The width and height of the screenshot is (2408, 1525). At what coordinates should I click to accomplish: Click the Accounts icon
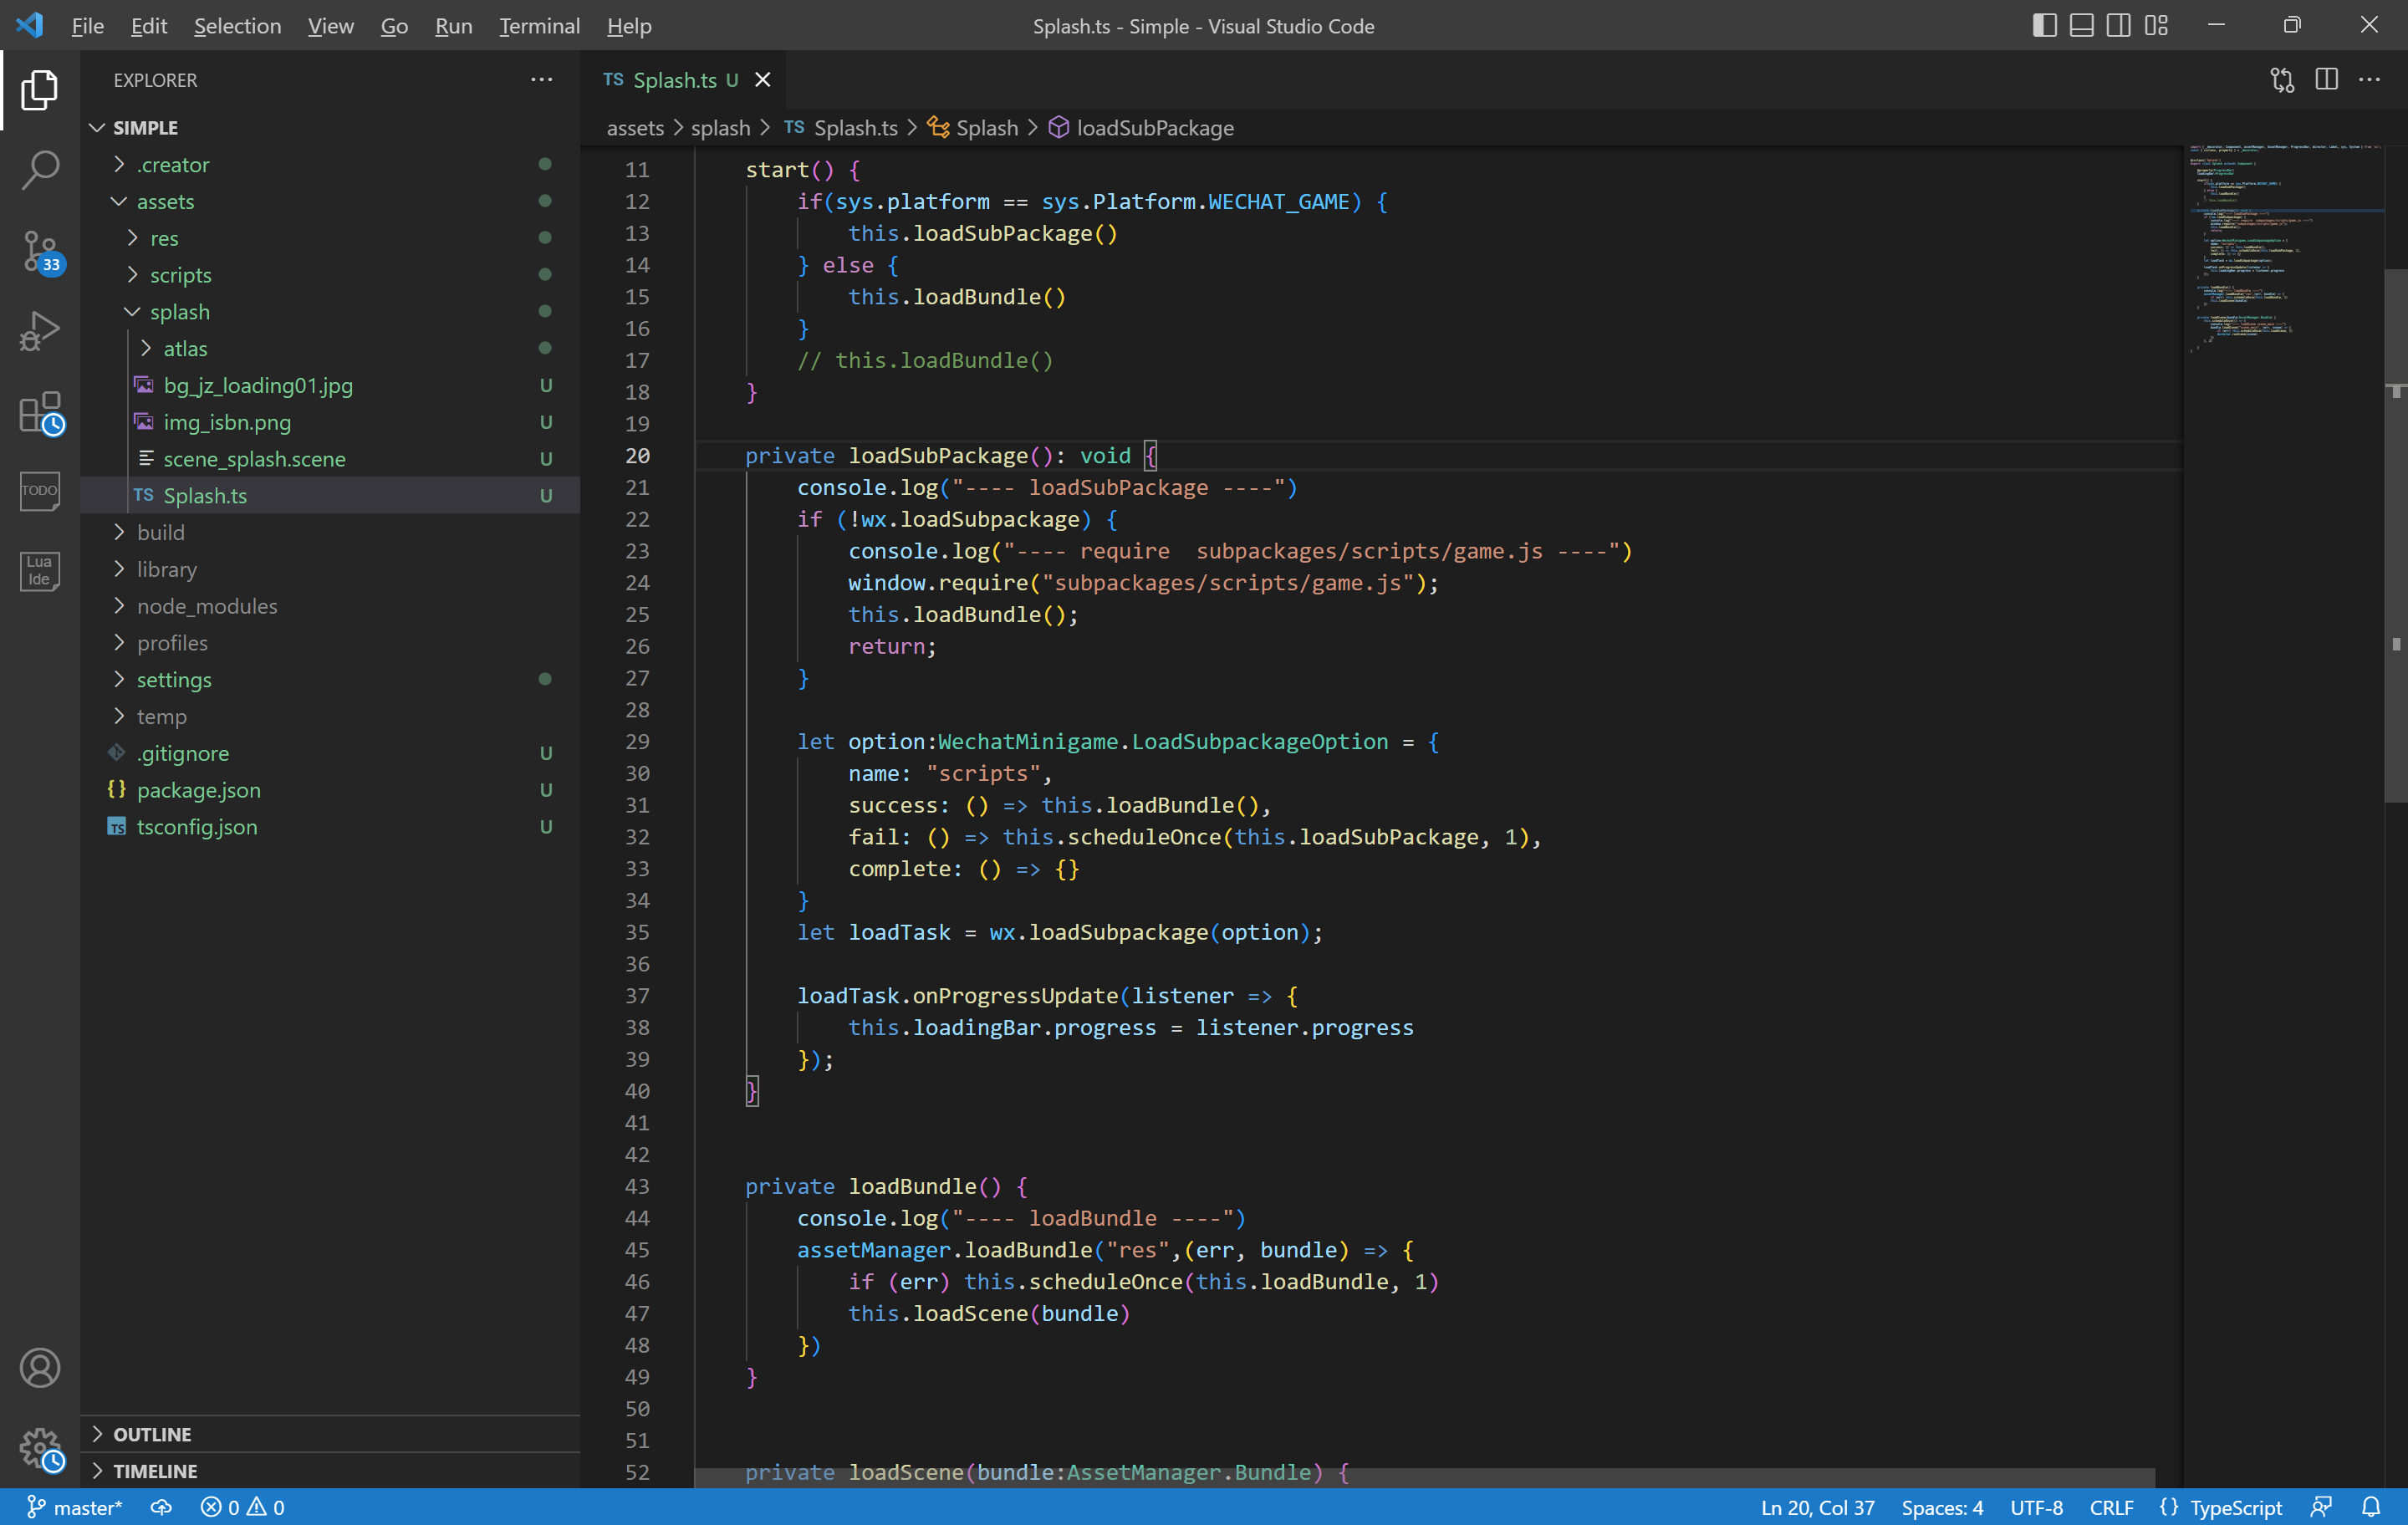click(x=40, y=1367)
